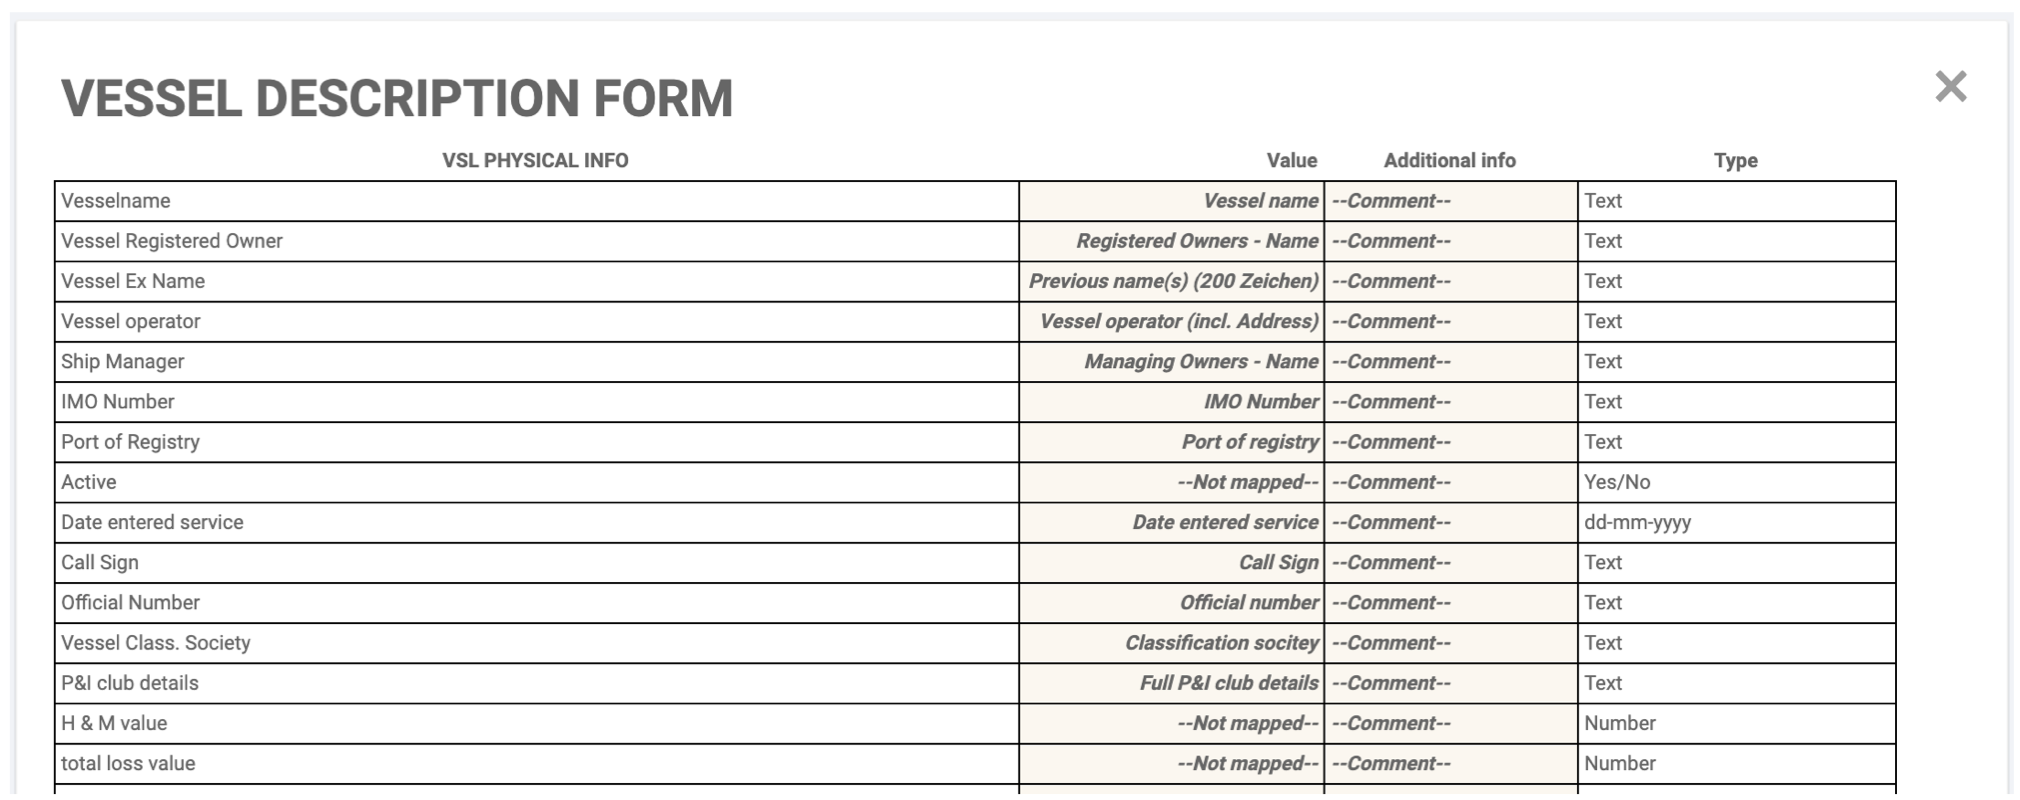Click '--Not mapped--' for H & M value
Screen dimensions: 2020x800
1247,723
